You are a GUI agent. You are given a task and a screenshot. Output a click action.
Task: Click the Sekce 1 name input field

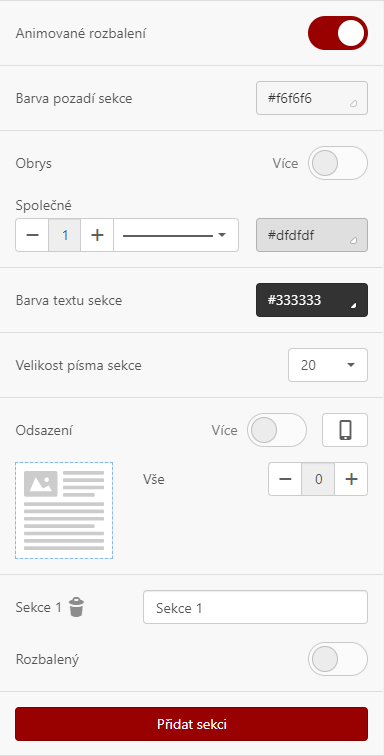tap(256, 608)
